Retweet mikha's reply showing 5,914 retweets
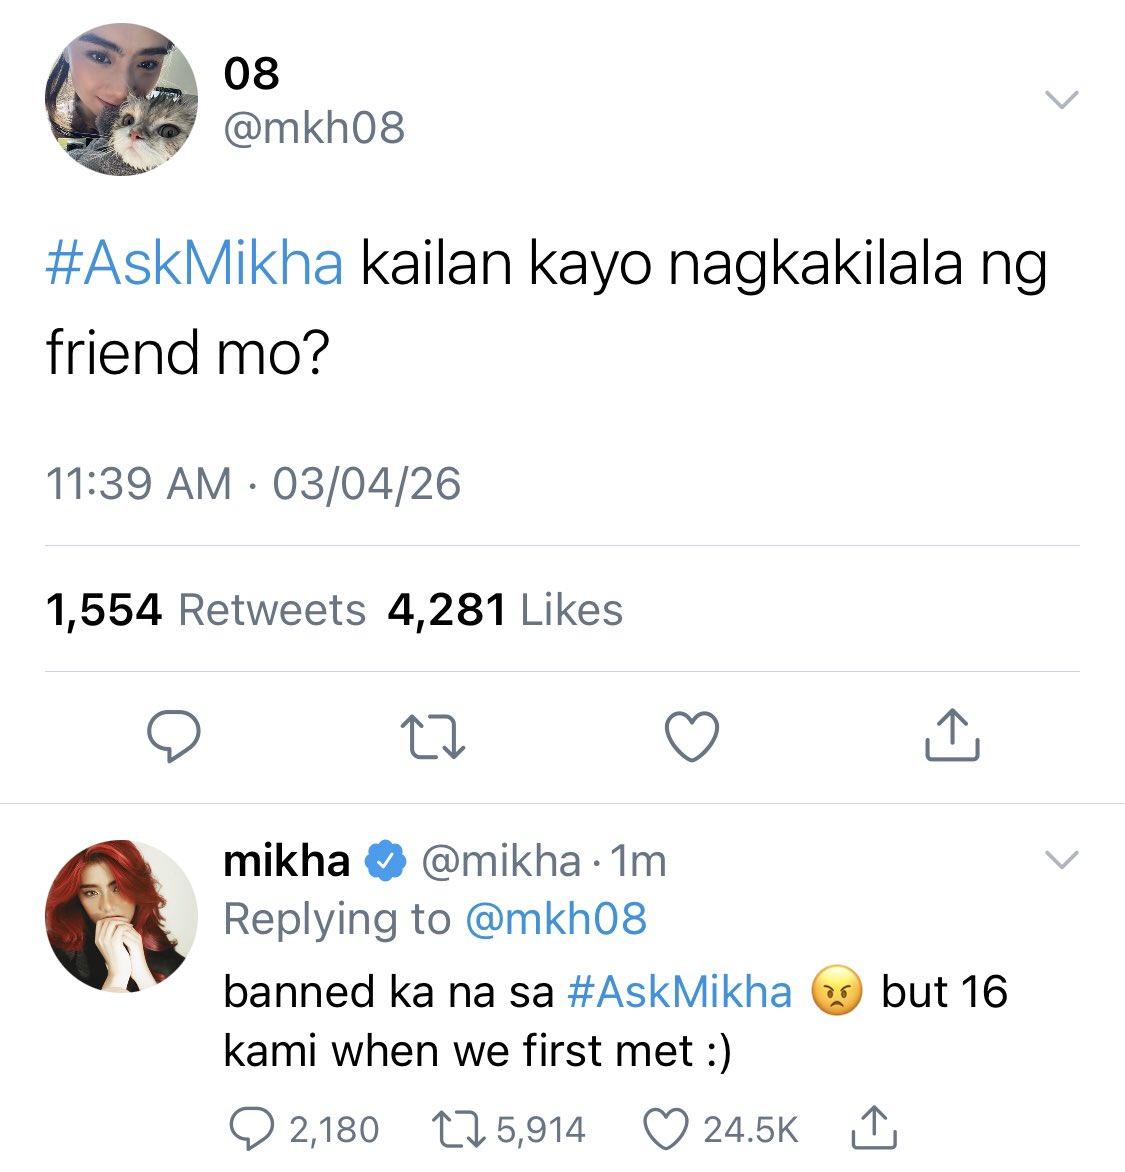The height and width of the screenshot is (1172, 1125). (x=509, y=1129)
